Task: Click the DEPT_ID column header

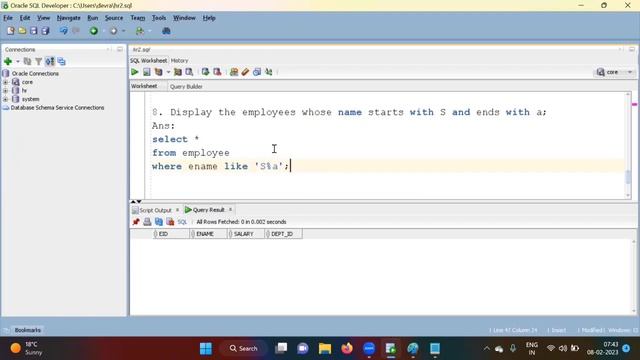Action: 283,234
